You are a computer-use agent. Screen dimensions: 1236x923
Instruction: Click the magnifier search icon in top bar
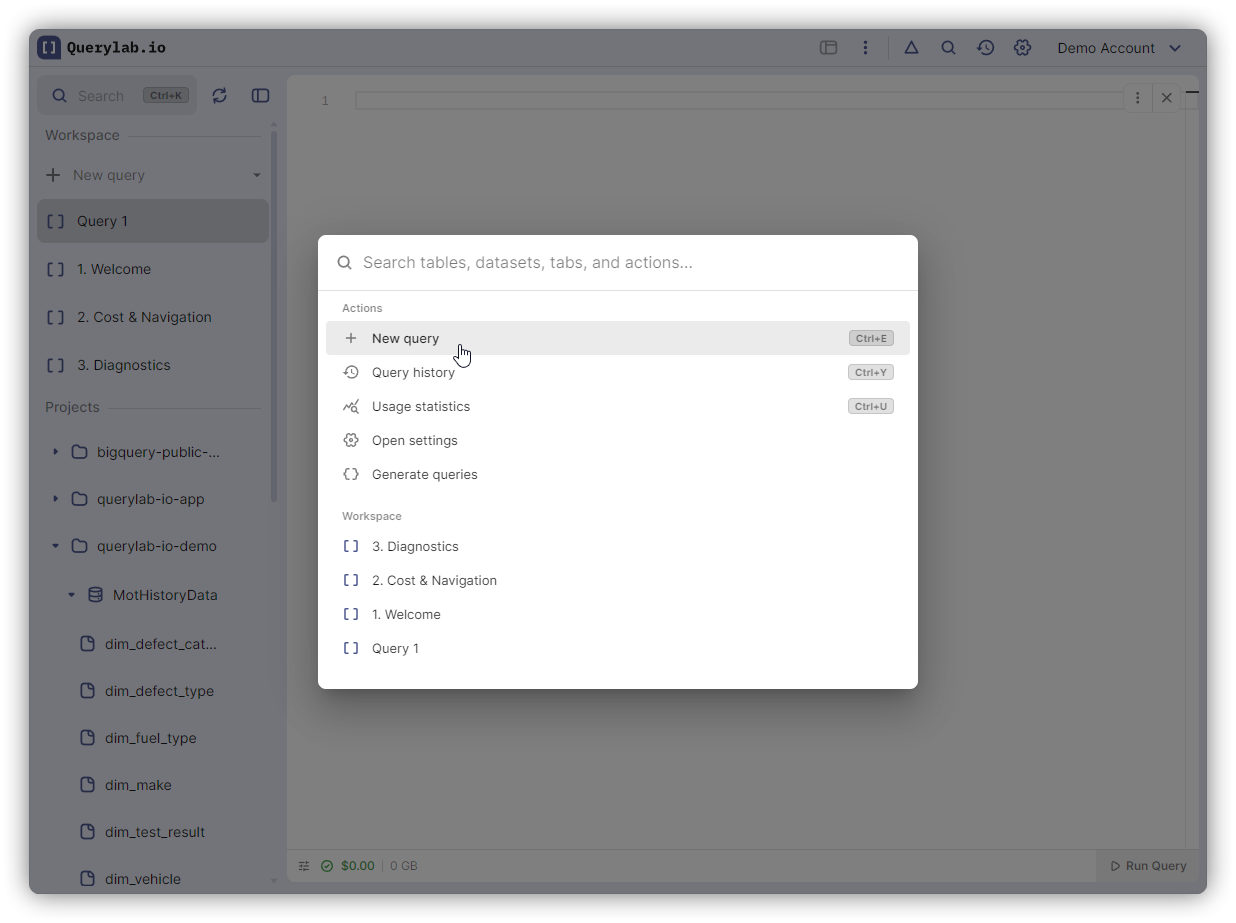click(948, 48)
